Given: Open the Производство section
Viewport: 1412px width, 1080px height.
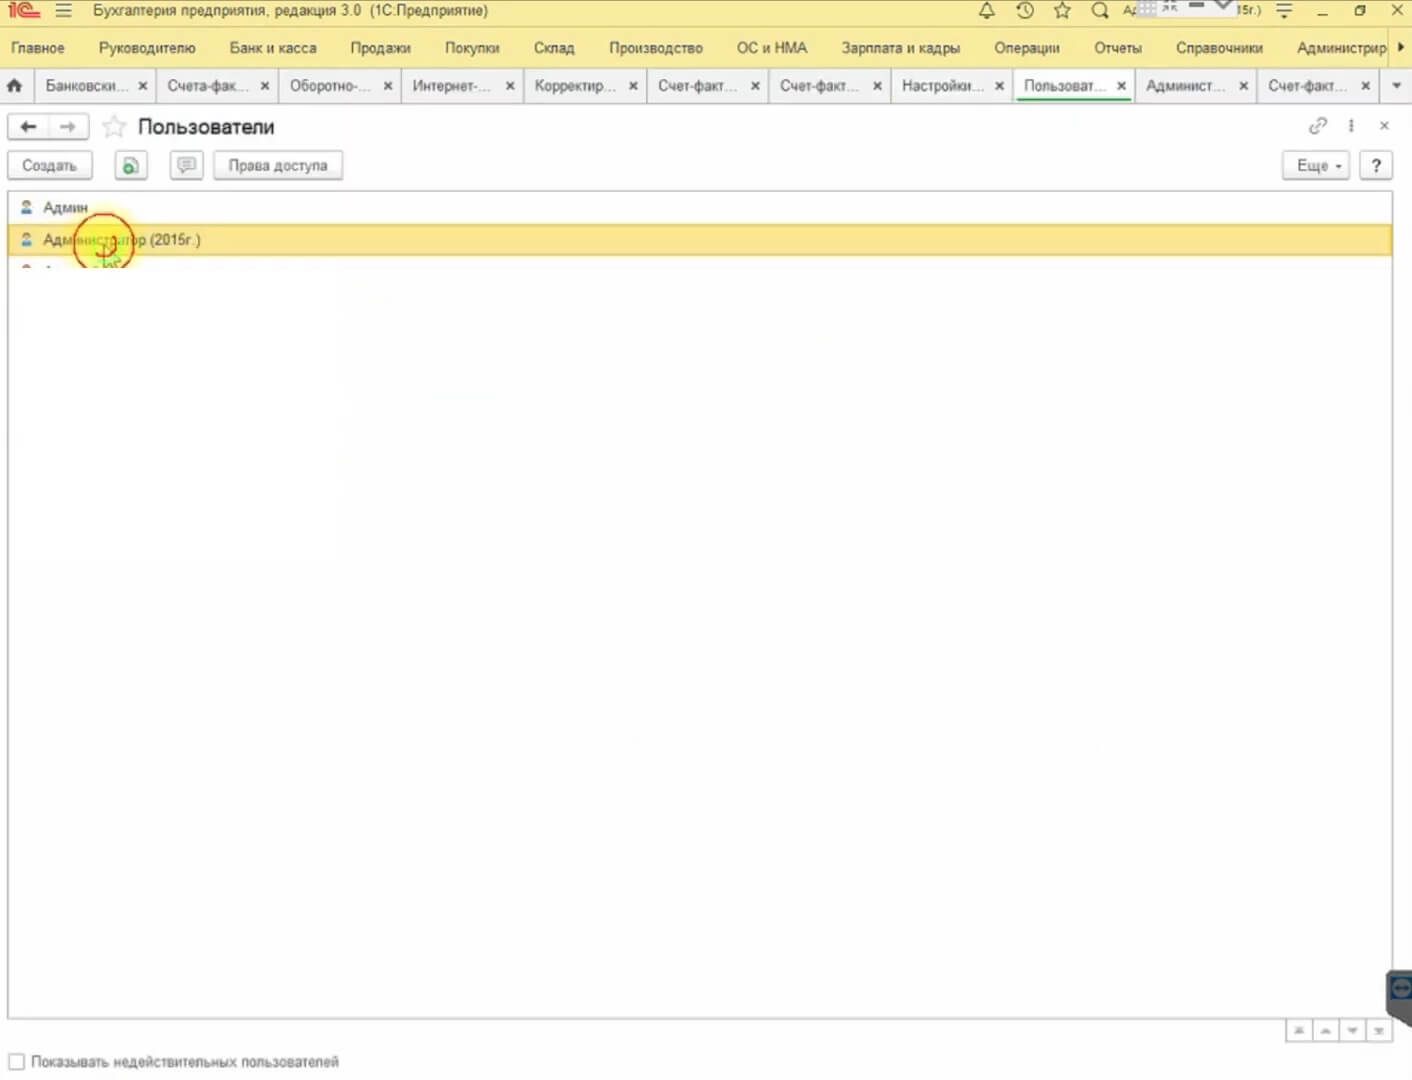Looking at the screenshot, I should pyautogui.click(x=656, y=48).
